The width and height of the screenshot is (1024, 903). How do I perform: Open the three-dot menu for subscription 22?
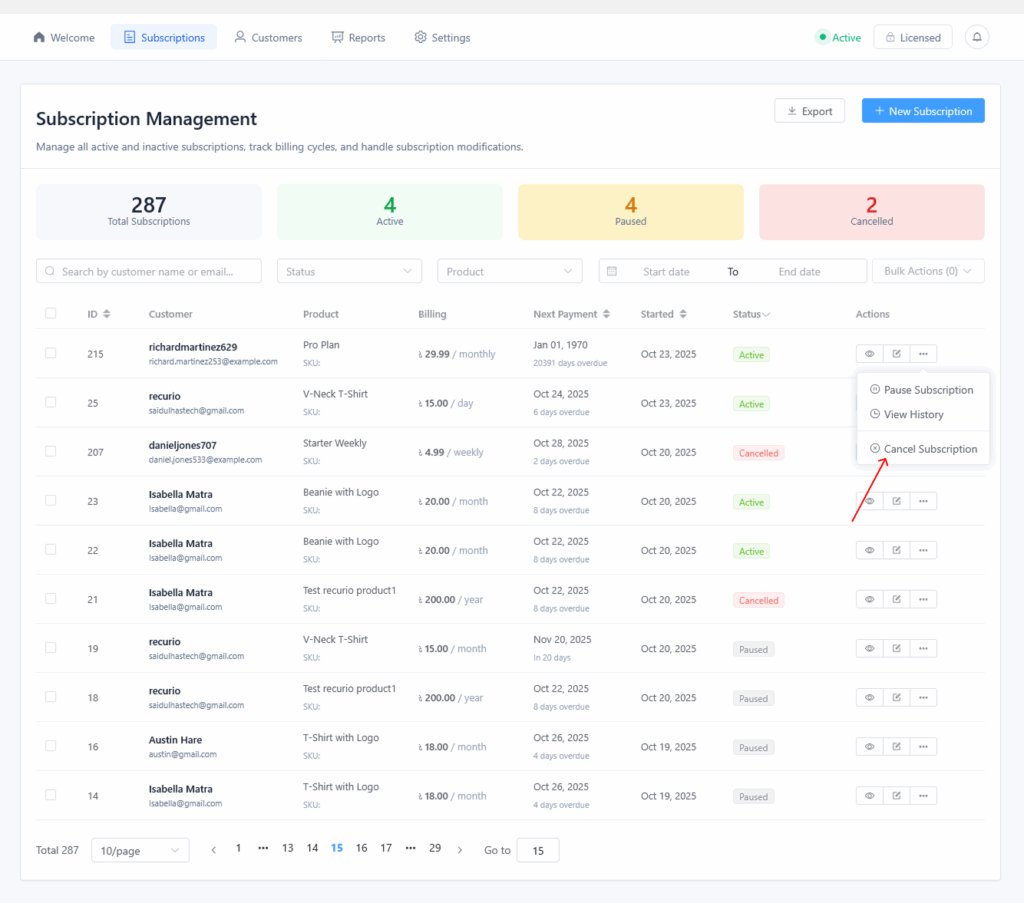tap(923, 550)
